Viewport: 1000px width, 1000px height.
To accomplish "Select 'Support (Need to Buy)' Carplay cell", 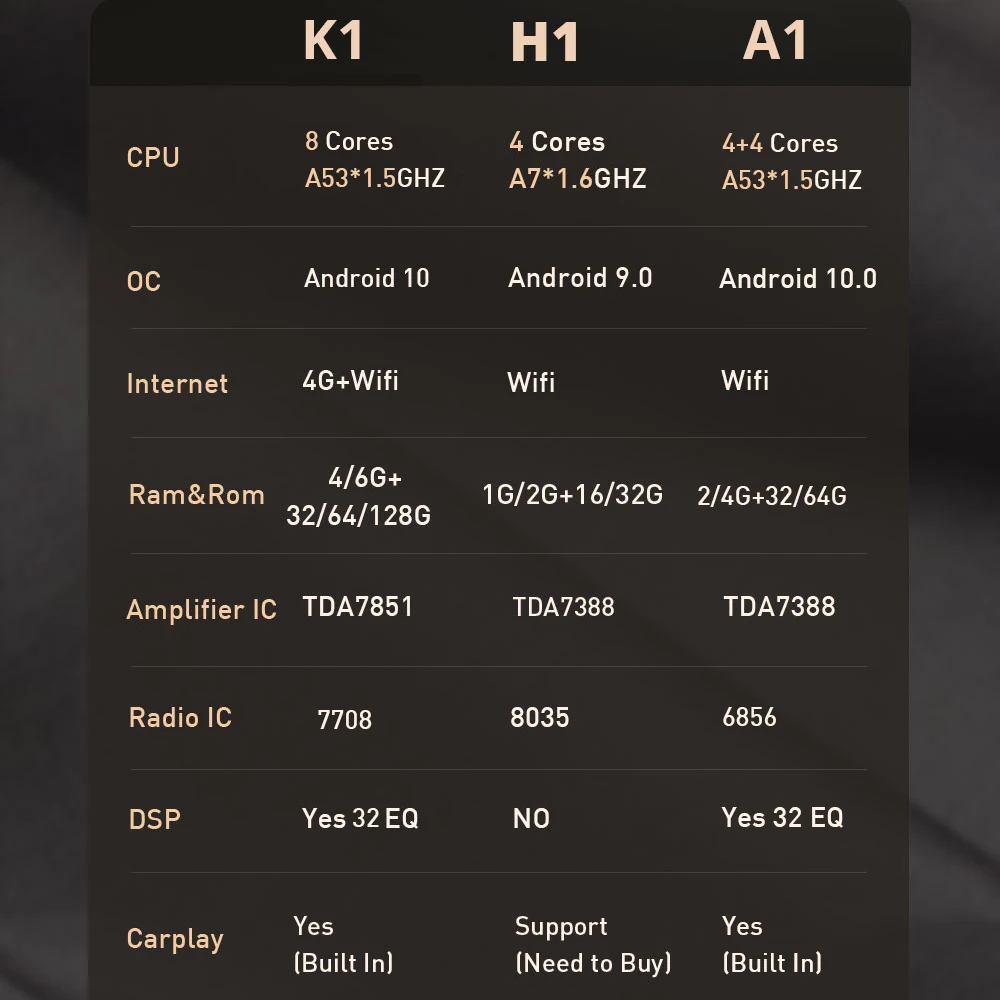I will click(x=593, y=945).
